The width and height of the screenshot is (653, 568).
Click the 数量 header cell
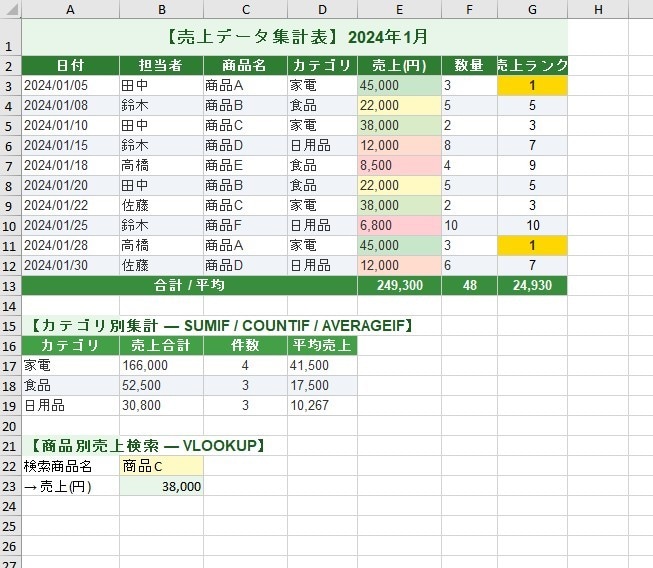click(469, 65)
